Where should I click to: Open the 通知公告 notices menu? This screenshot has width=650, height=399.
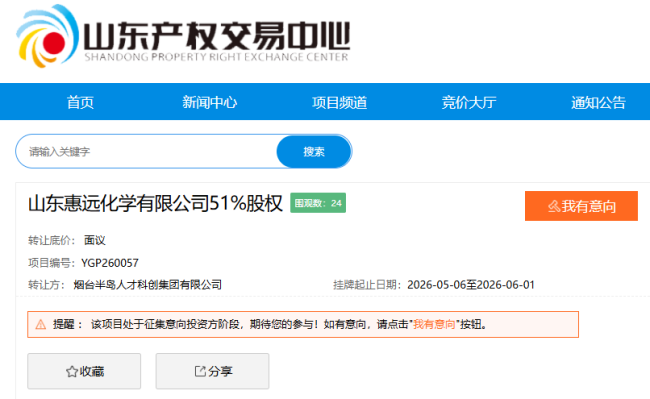point(598,102)
